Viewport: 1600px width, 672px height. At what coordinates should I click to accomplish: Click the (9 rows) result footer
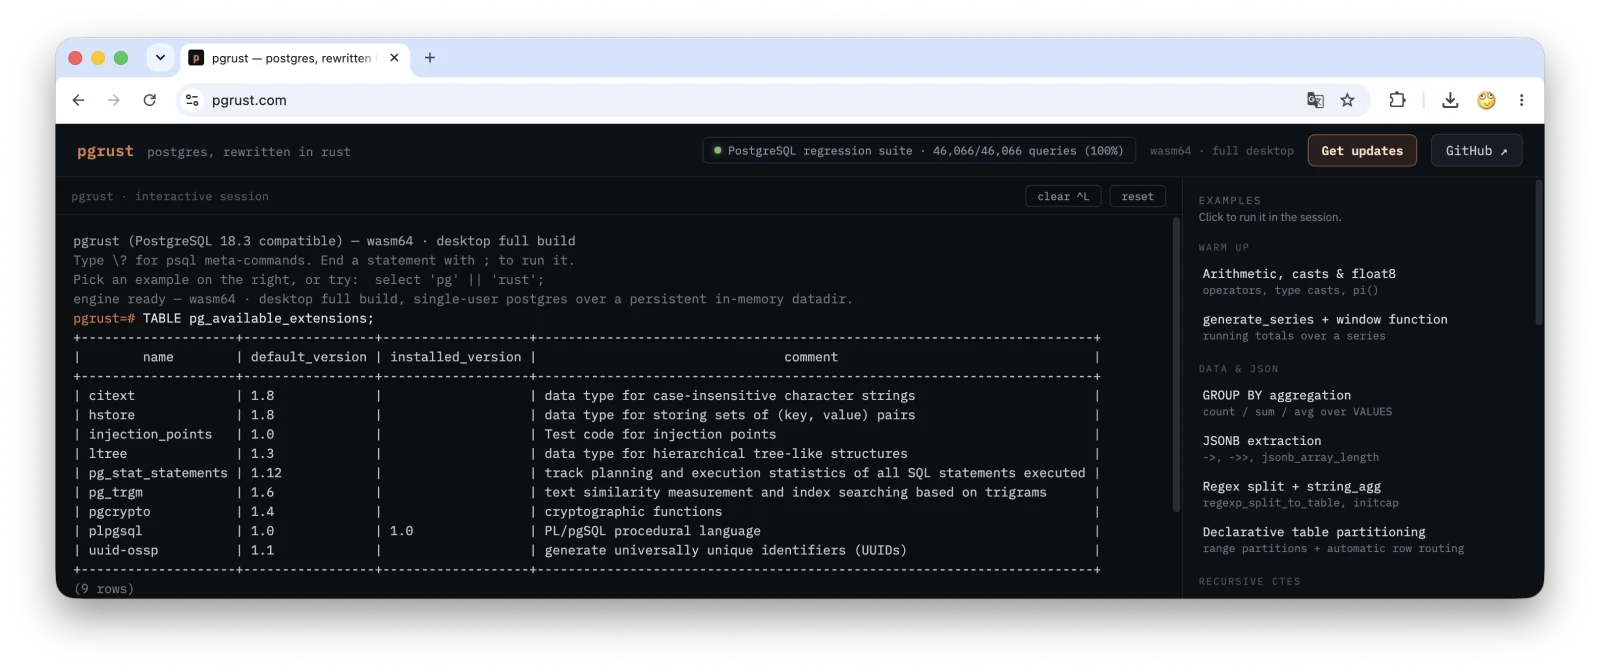(x=104, y=589)
